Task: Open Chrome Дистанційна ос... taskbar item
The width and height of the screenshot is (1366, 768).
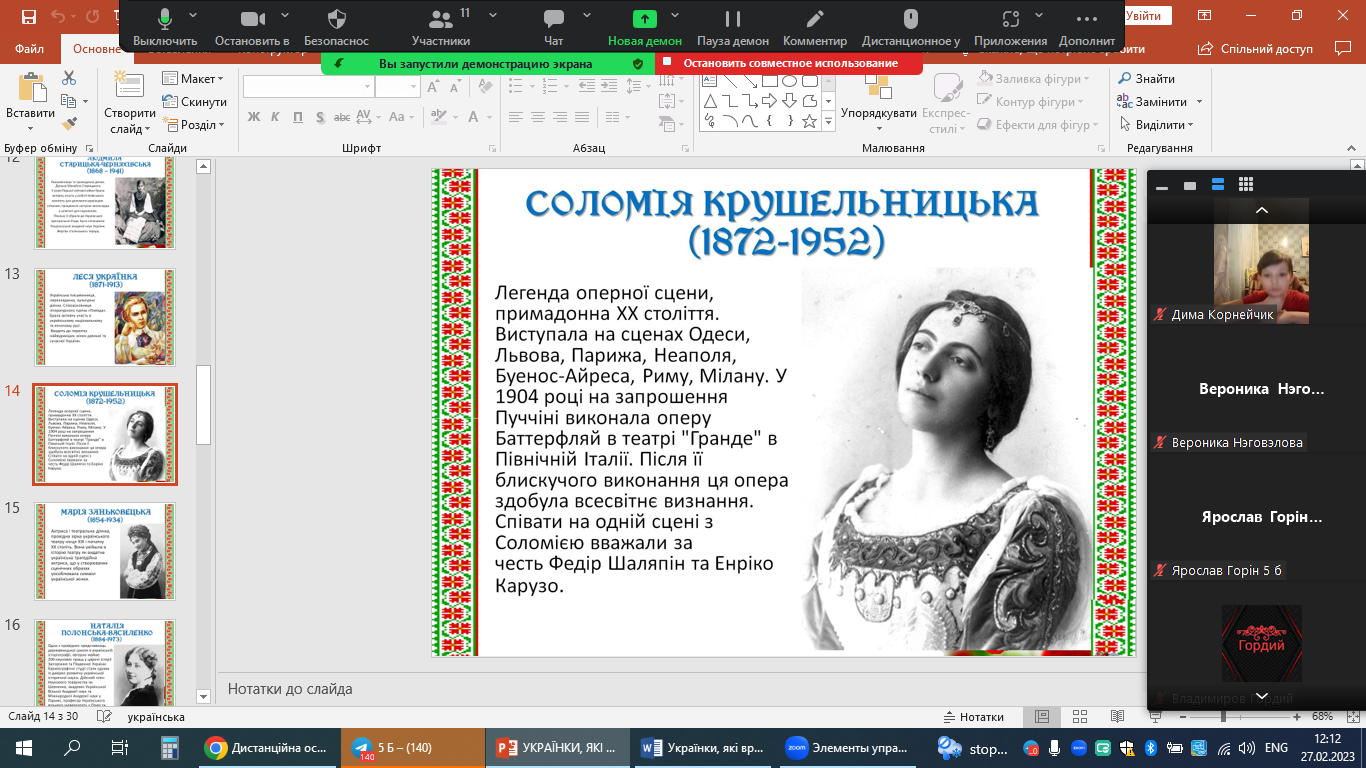Action: (265, 747)
